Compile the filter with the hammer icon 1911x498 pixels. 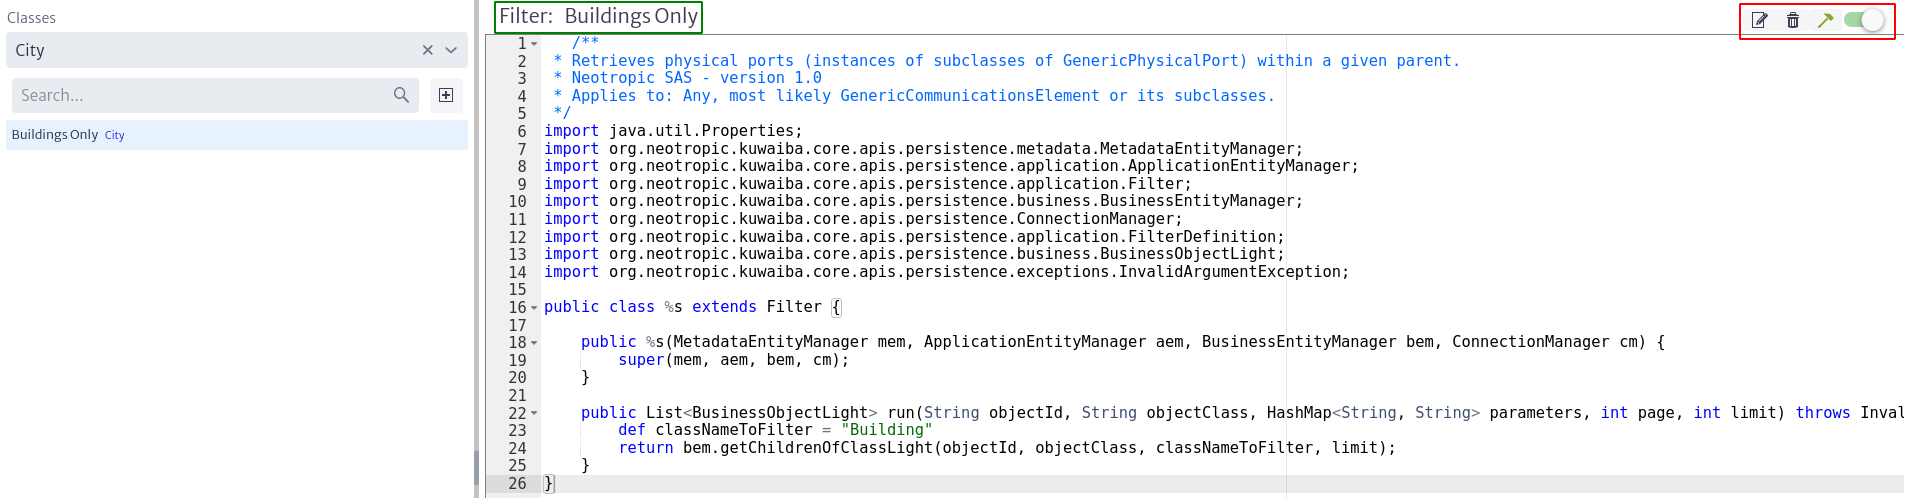(1825, 20)
